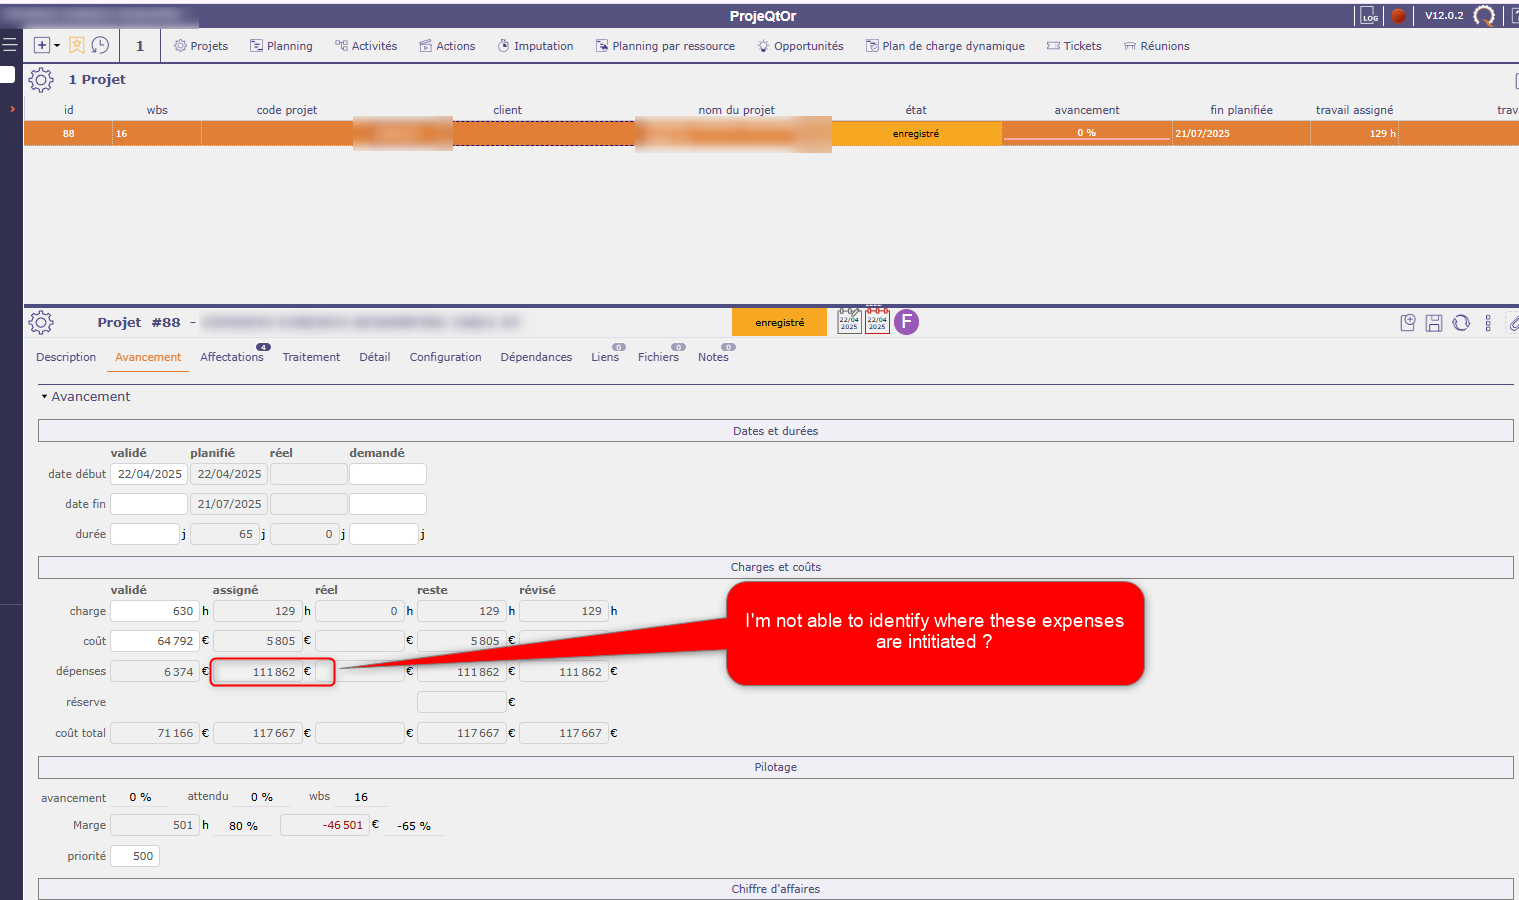
Task: Click the orange enregistré status selector
Action: point(779,323)
